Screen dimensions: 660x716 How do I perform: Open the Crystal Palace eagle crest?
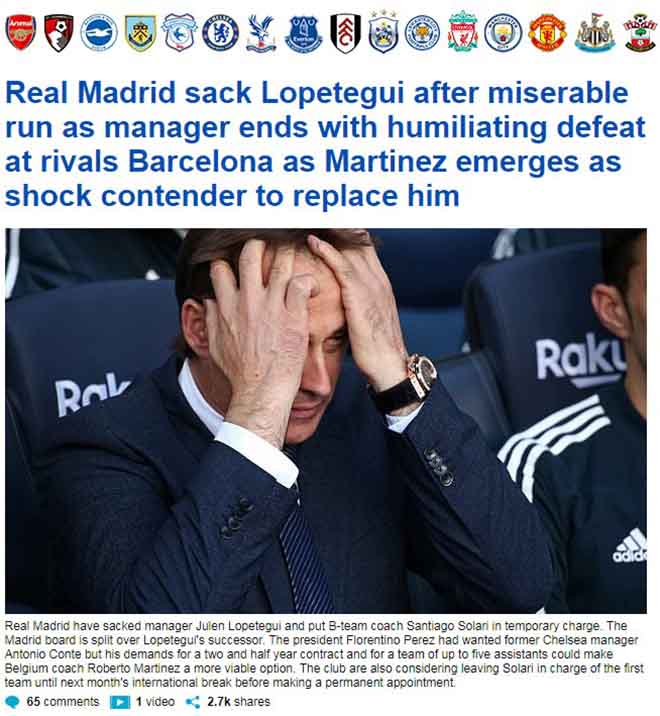pyautogui.click(x=261, y=33)
